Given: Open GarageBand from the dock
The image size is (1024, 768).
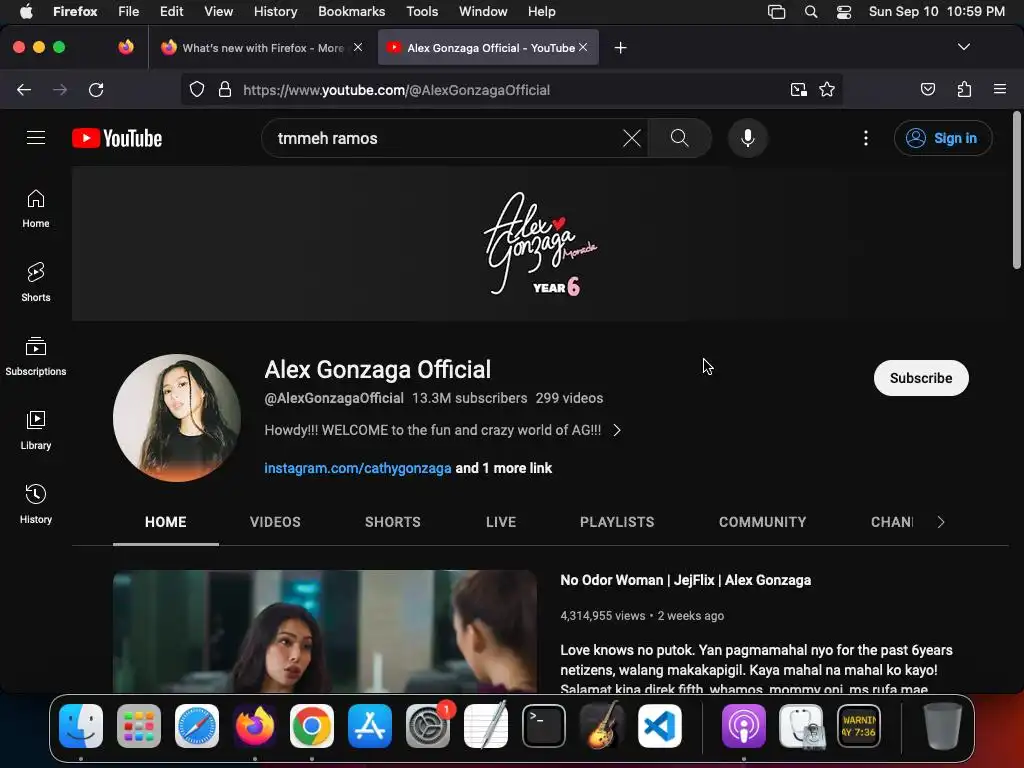Looking at the screenshot, I should click(601, 726).
